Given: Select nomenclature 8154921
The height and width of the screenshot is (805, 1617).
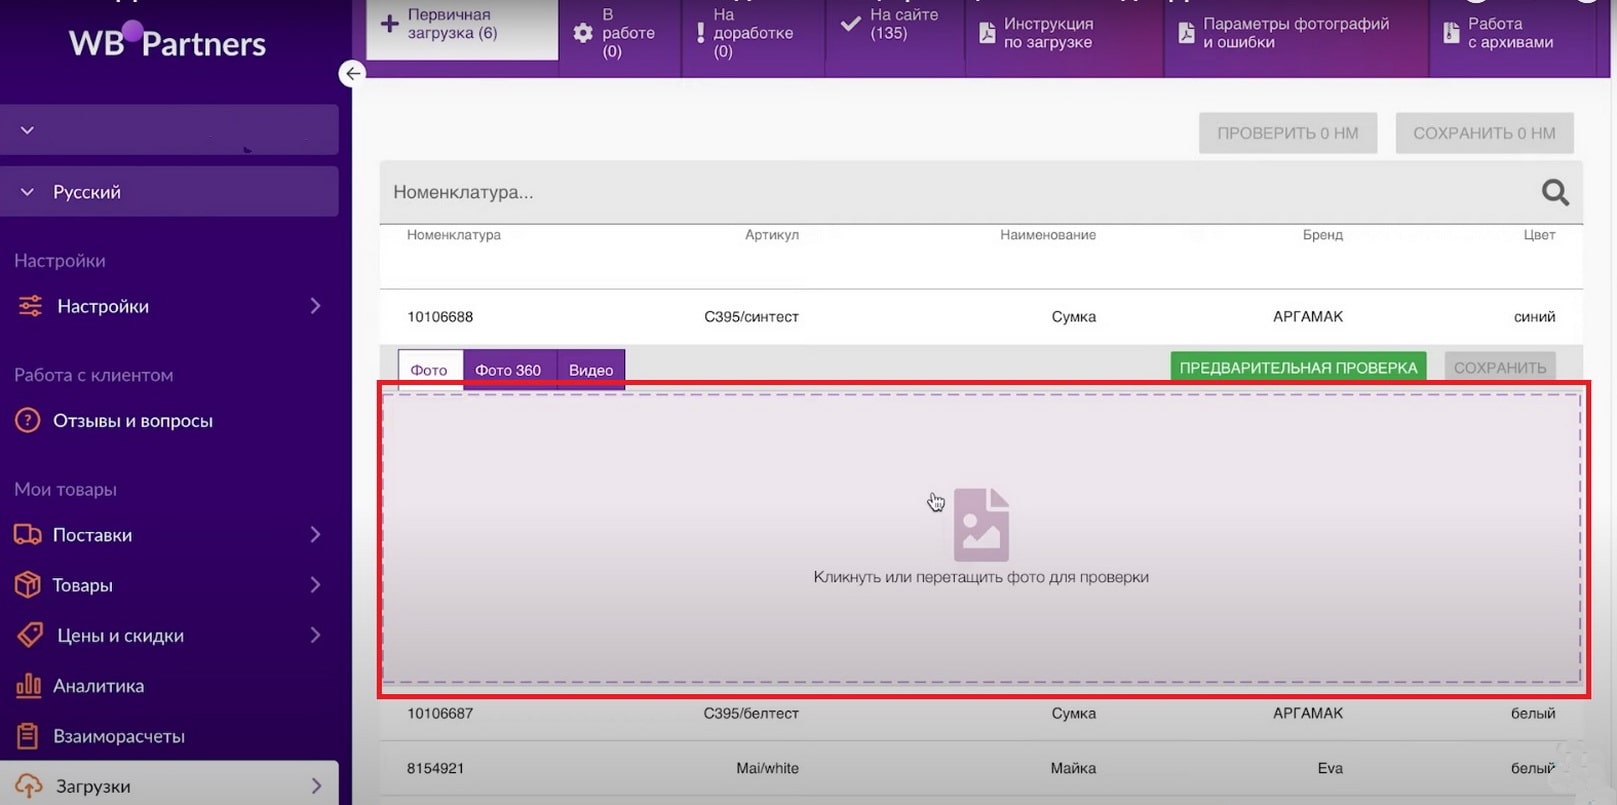Looking at the screenshot, I should pos(435,768).
